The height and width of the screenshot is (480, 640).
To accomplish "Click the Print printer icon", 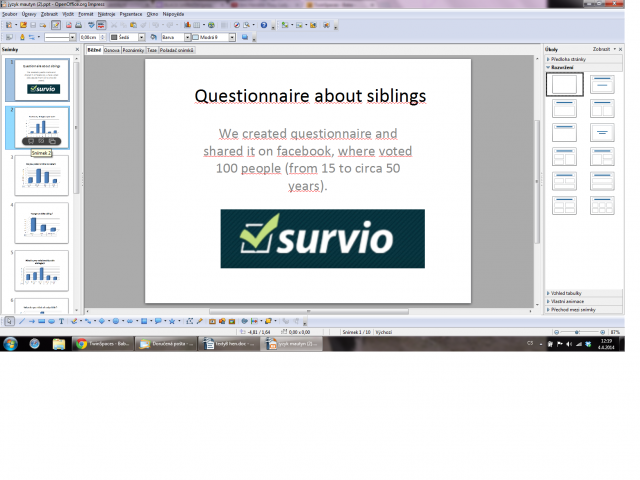I will coord(78,25).
